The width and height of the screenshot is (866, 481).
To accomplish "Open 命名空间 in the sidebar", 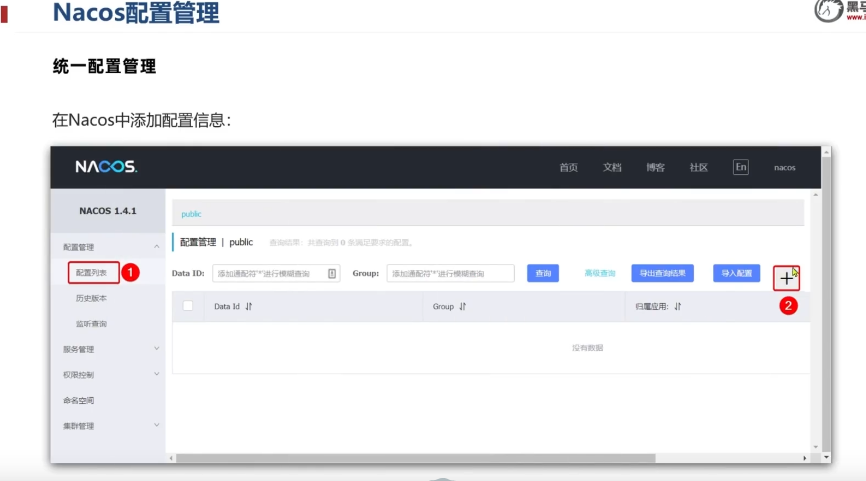I will (x=78, y=400).
